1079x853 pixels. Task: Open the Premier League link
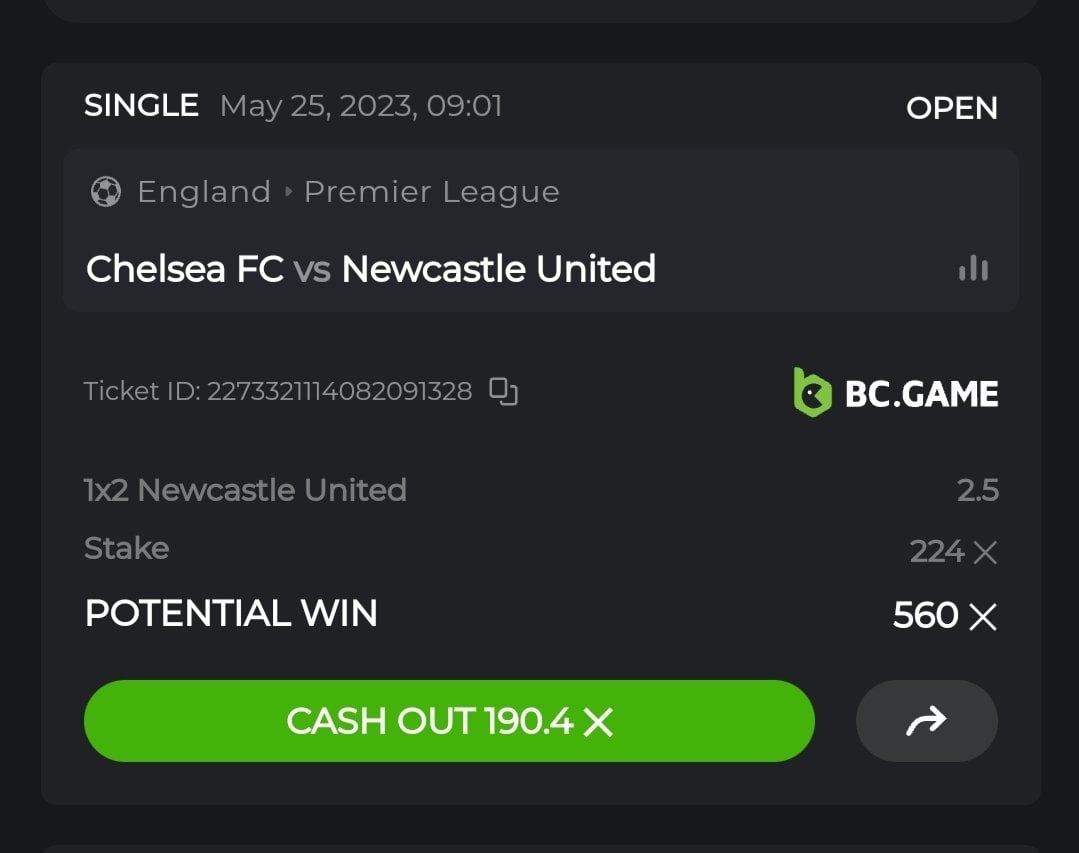pyautogui.click(x=431, y=191)
